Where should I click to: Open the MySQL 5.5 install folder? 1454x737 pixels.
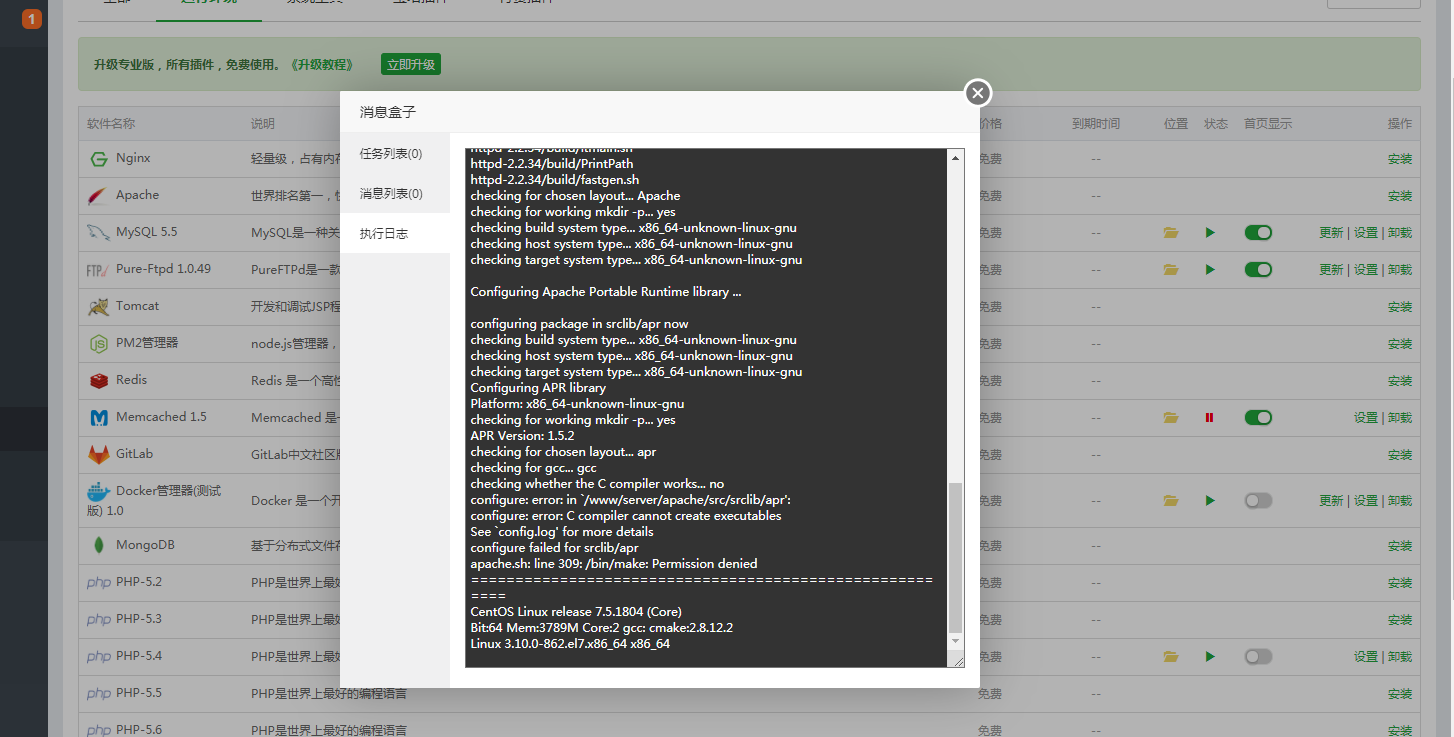tap(1171, 233)
